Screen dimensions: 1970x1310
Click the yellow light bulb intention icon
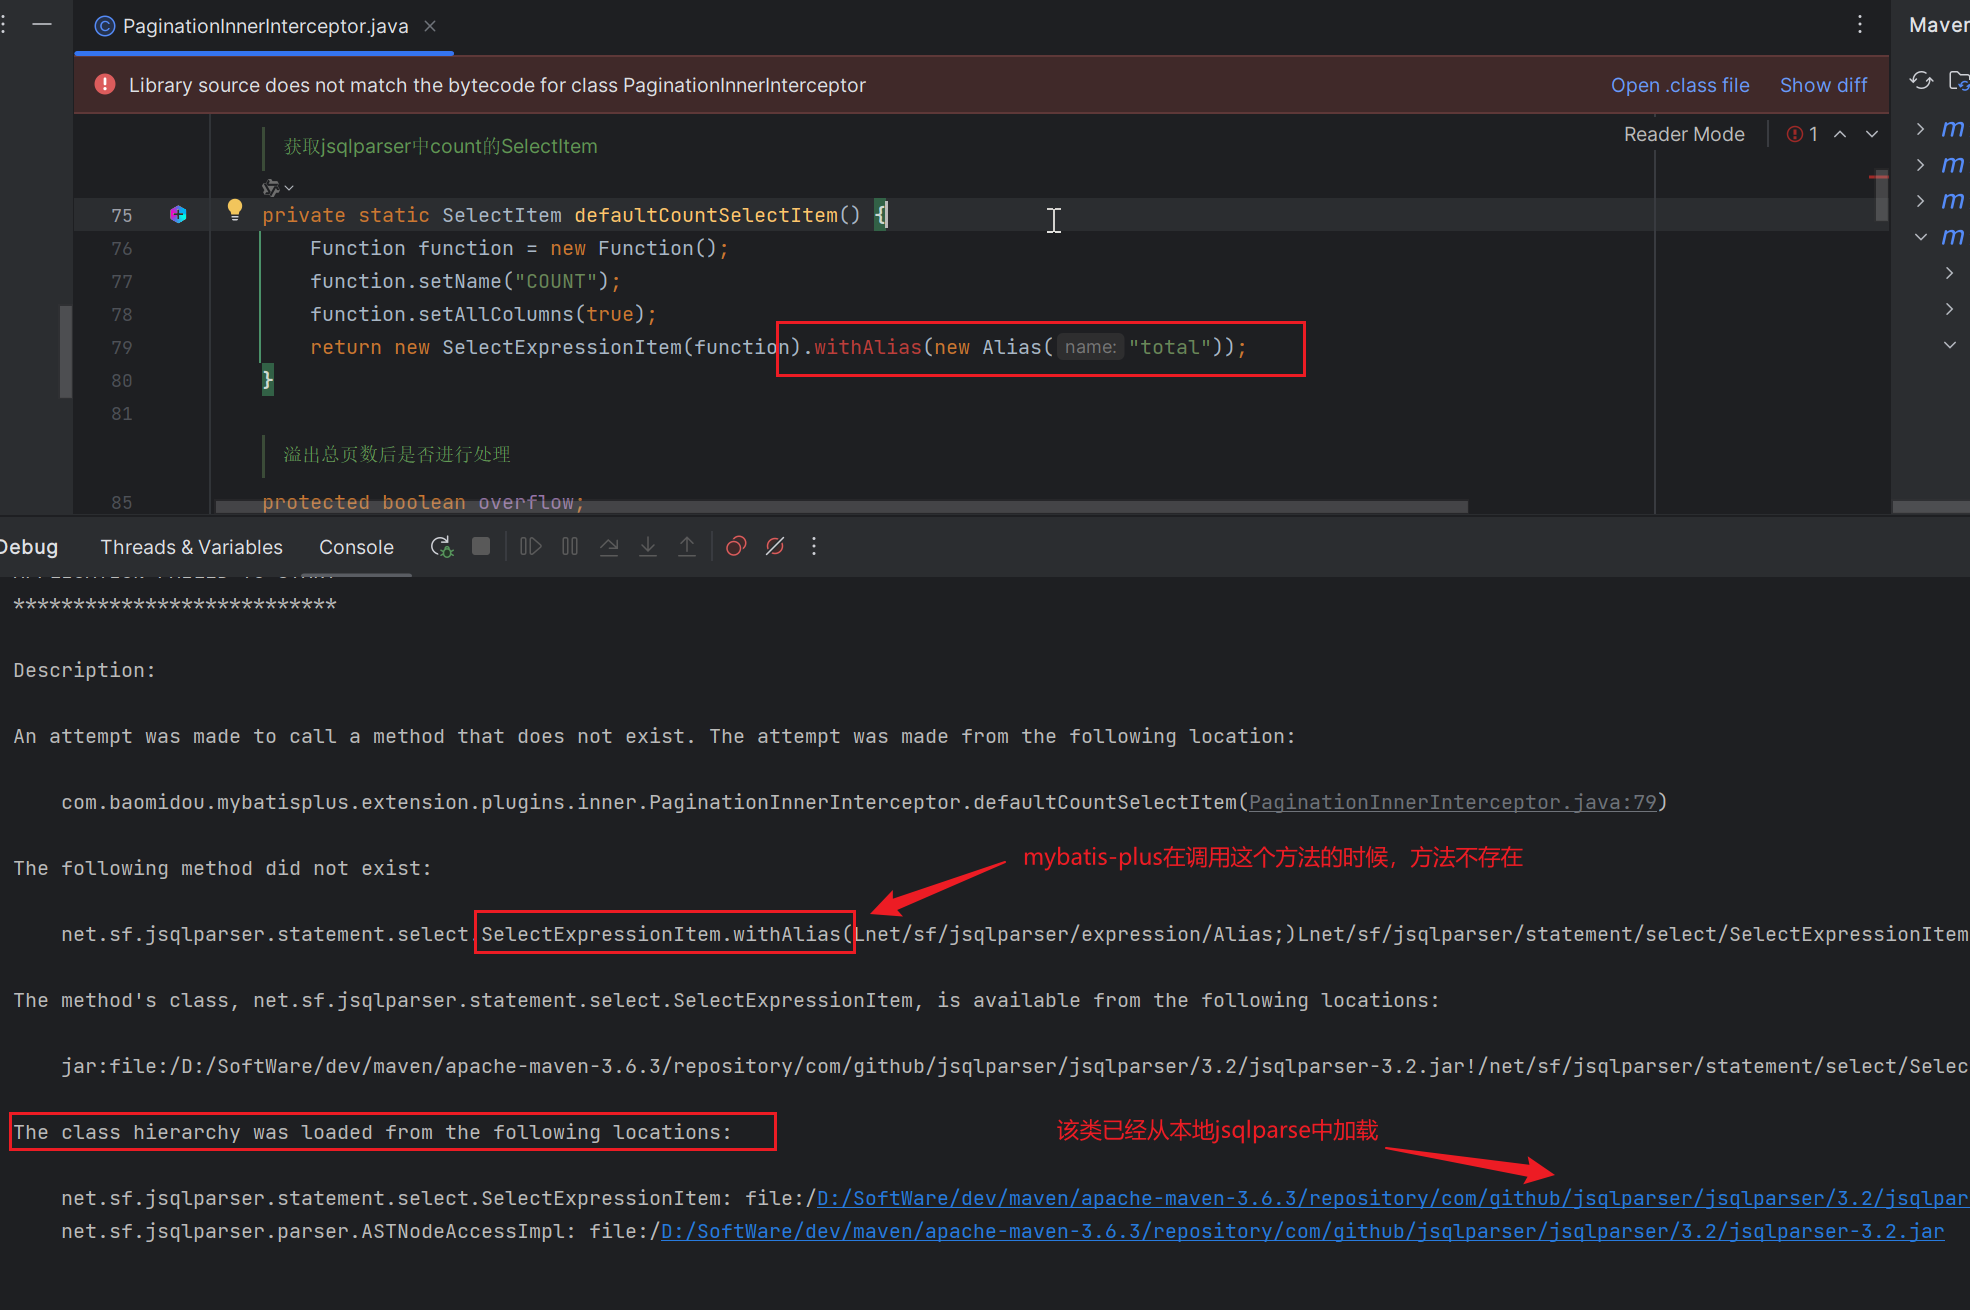point(234,209)
